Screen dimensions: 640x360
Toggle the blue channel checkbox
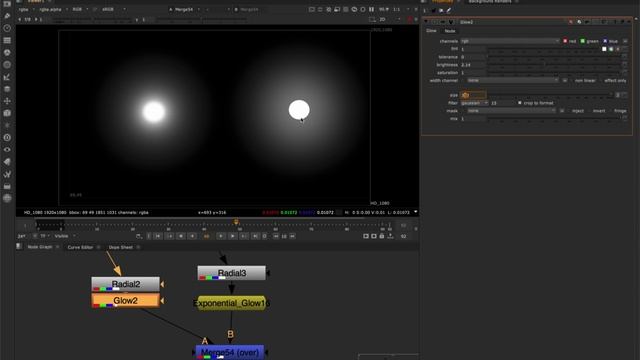tap(605, 41)
